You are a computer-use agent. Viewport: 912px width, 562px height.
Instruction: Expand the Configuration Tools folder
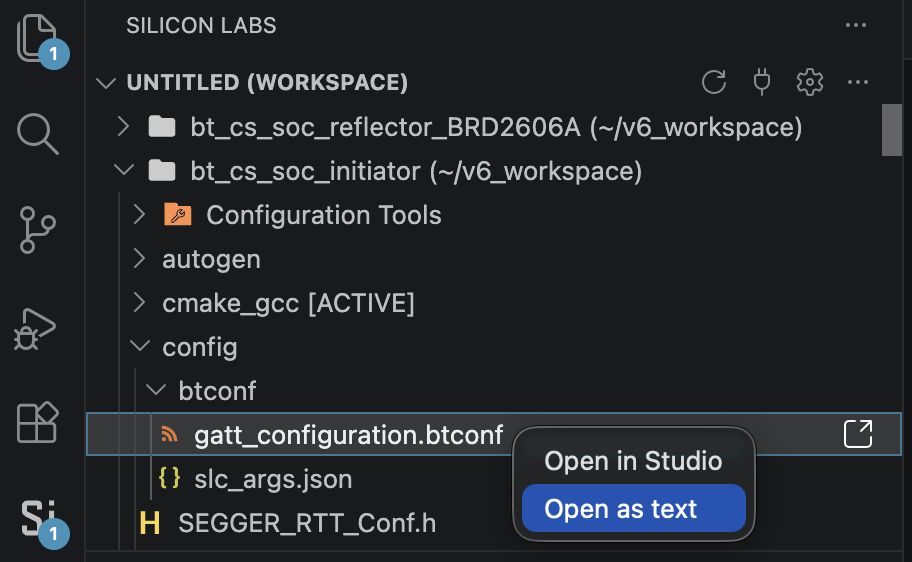coord(138,215)
